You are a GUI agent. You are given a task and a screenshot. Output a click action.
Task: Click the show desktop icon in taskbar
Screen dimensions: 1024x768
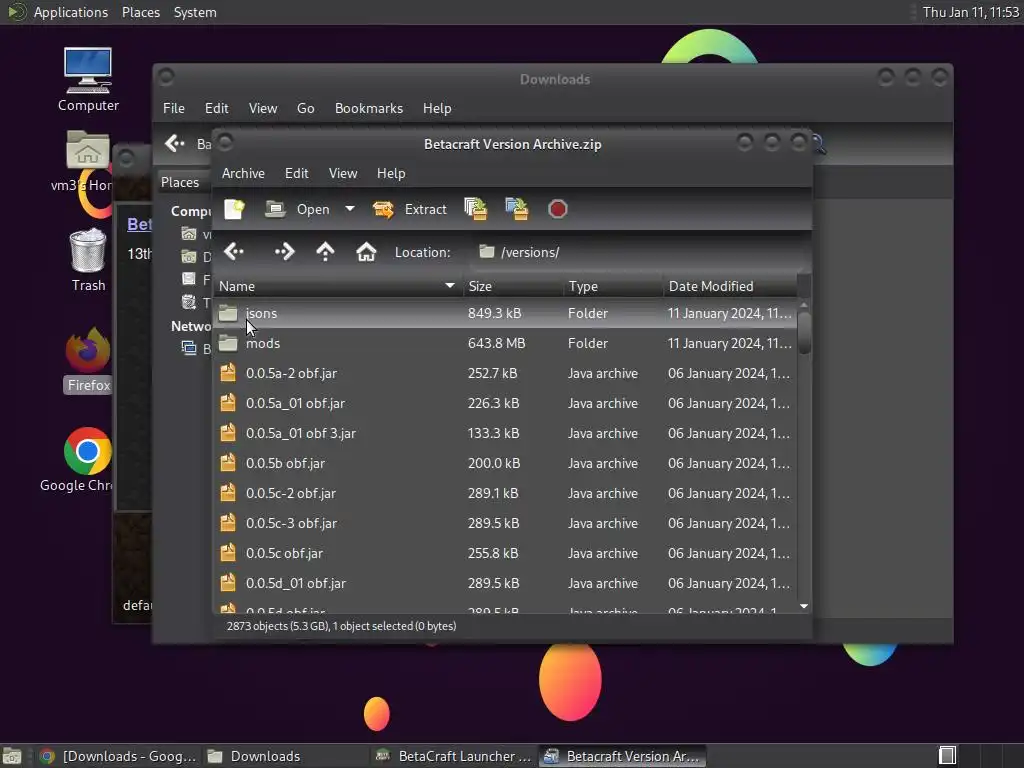12,756
